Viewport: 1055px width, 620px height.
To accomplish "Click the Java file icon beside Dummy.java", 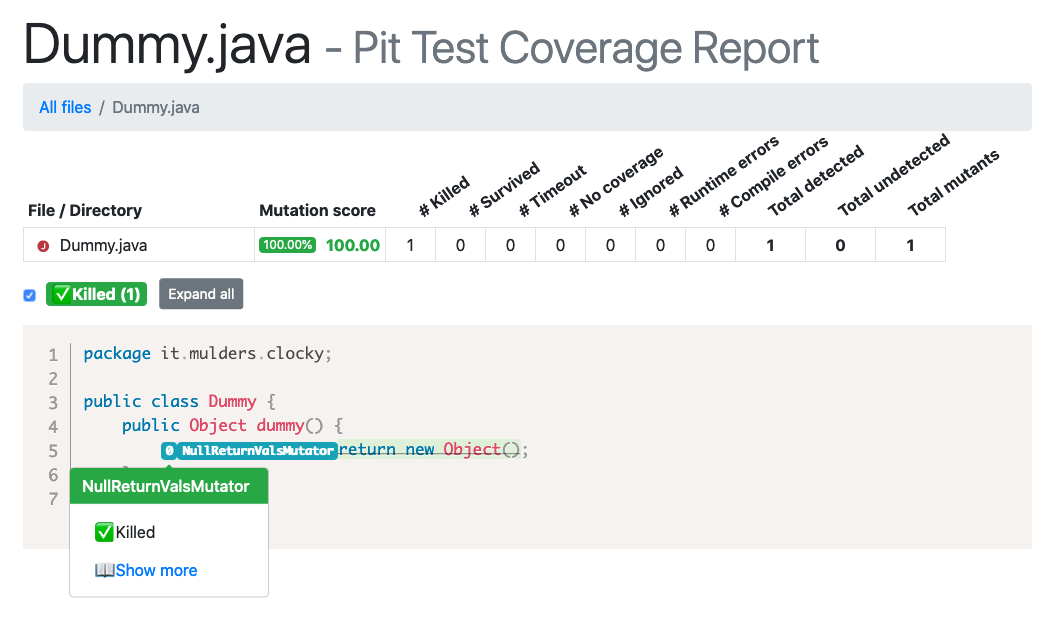I will click(x=43, y=246).
